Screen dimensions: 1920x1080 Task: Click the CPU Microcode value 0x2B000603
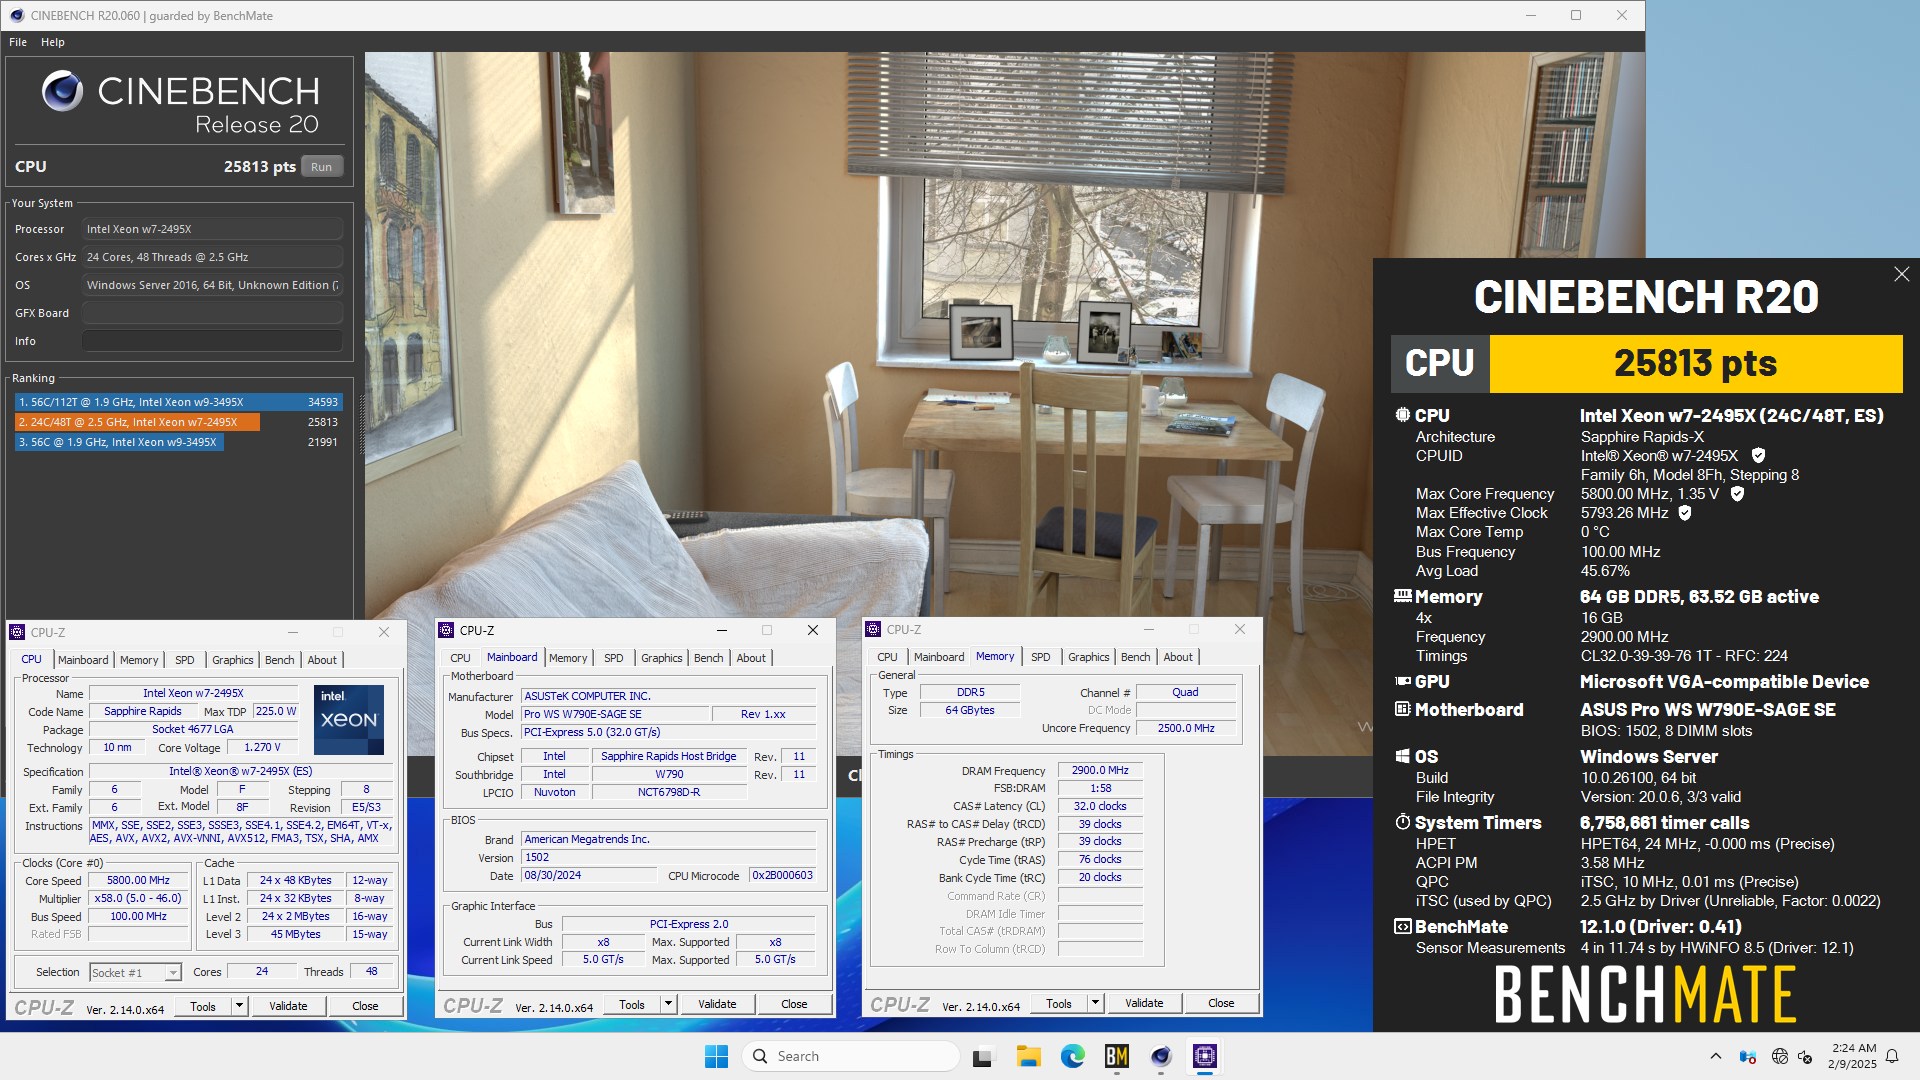click(782, 875)
